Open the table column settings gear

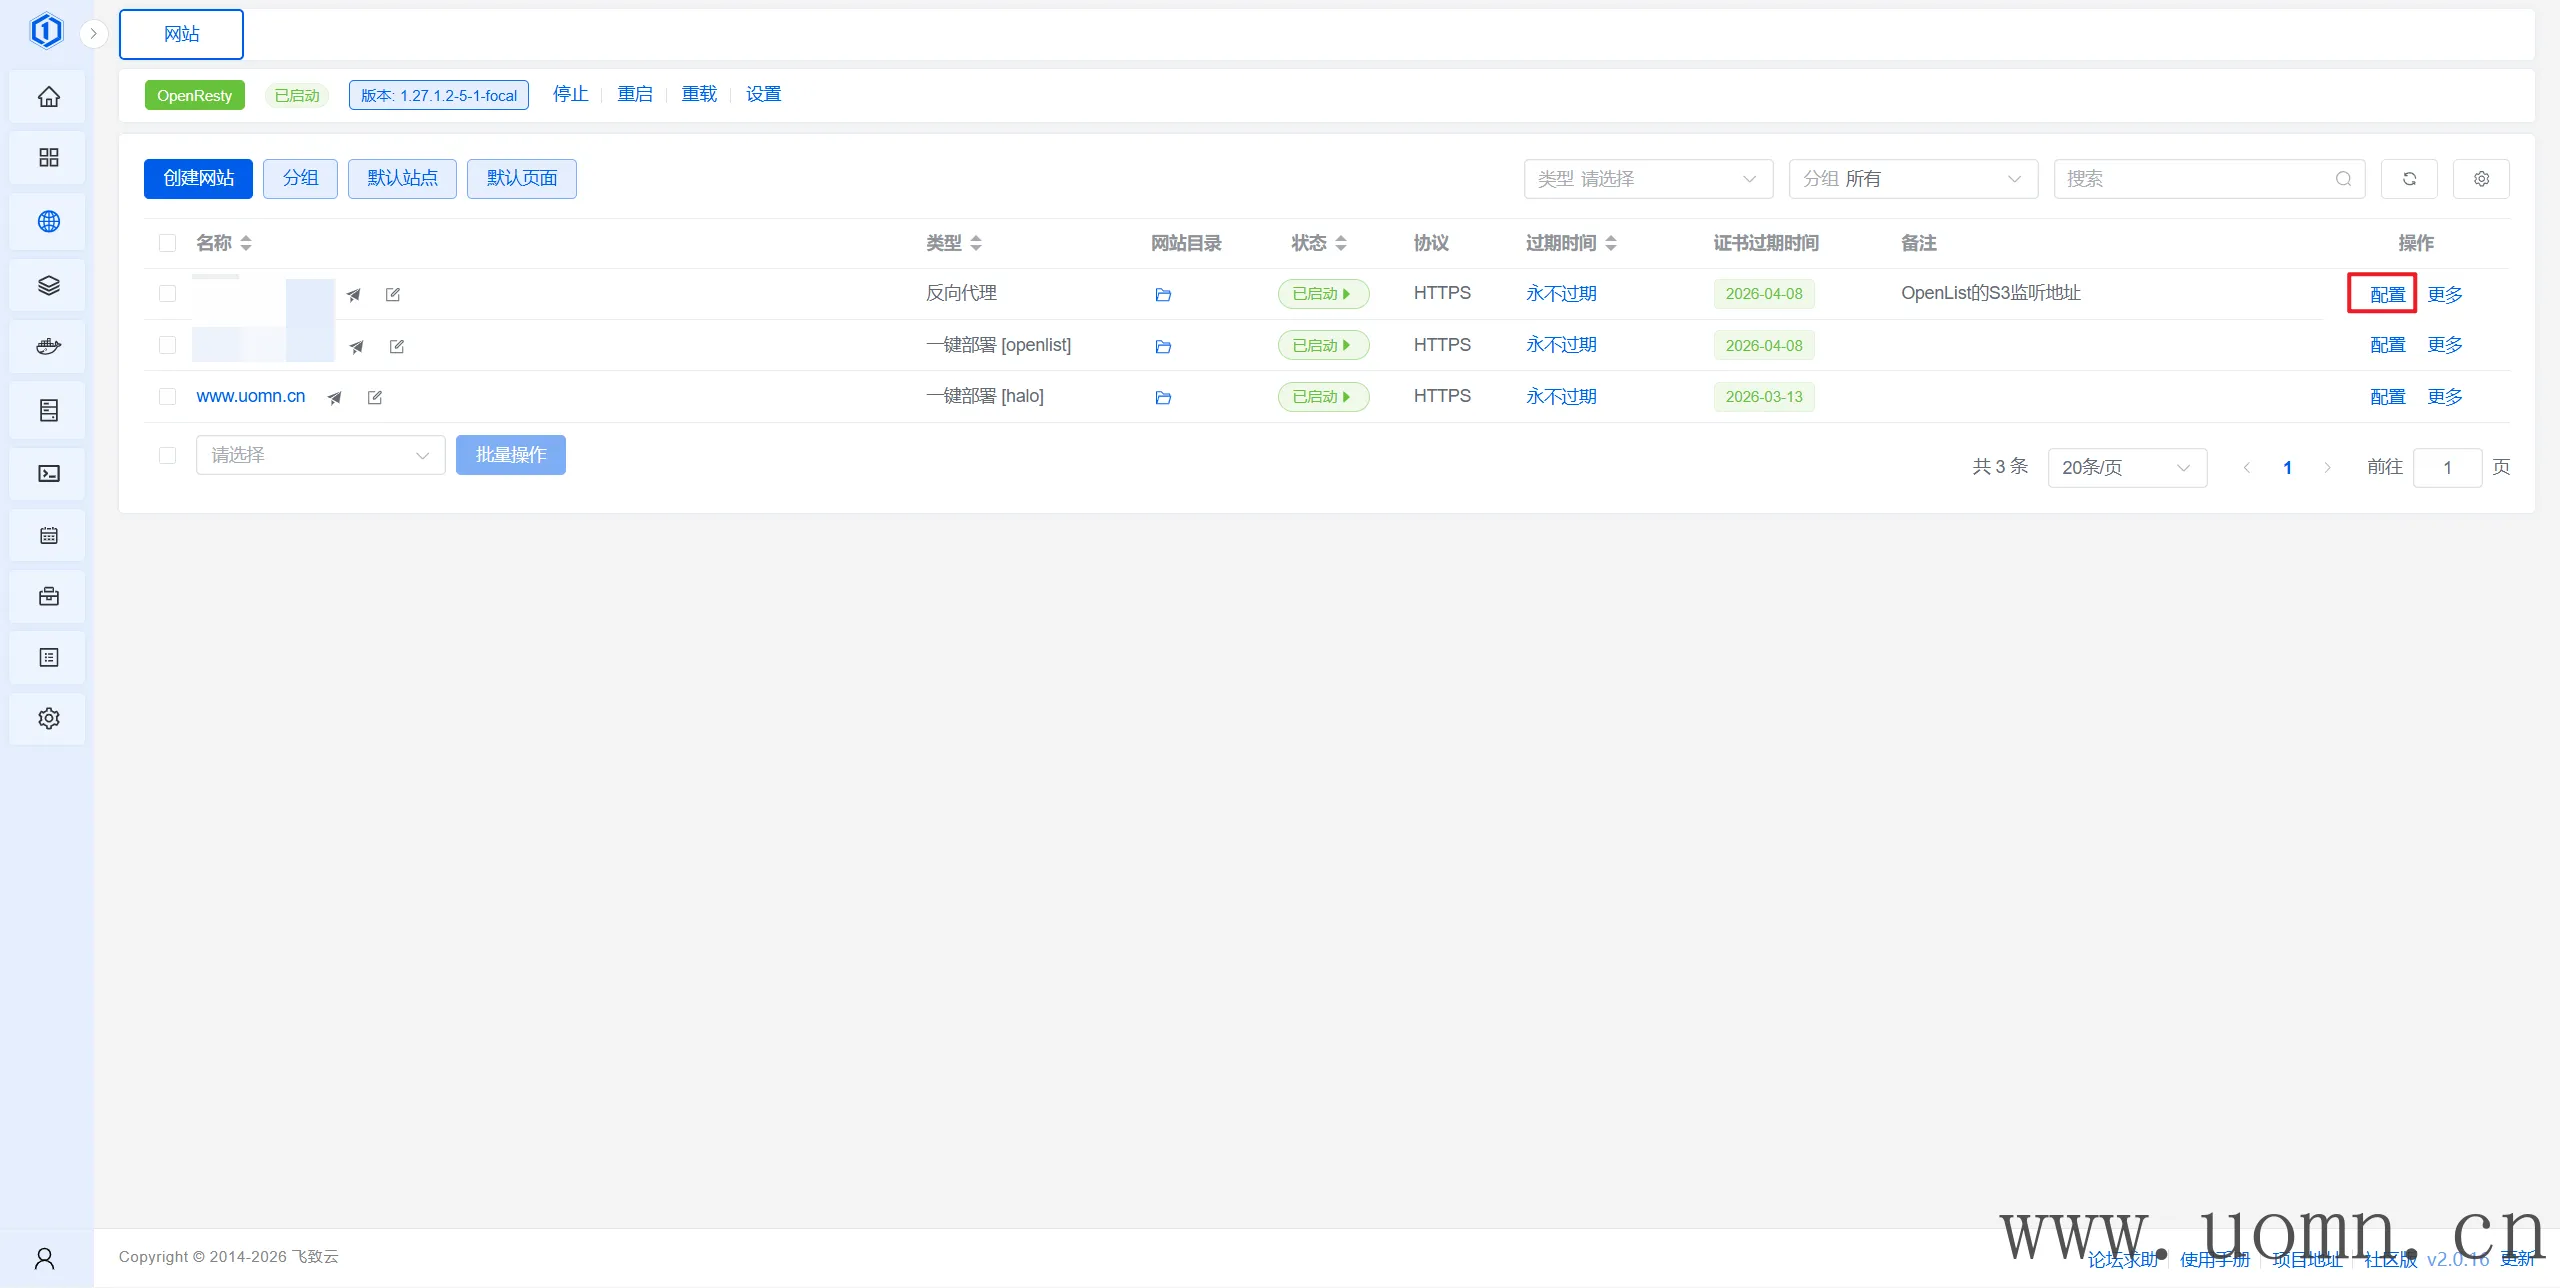(2481, 179)
